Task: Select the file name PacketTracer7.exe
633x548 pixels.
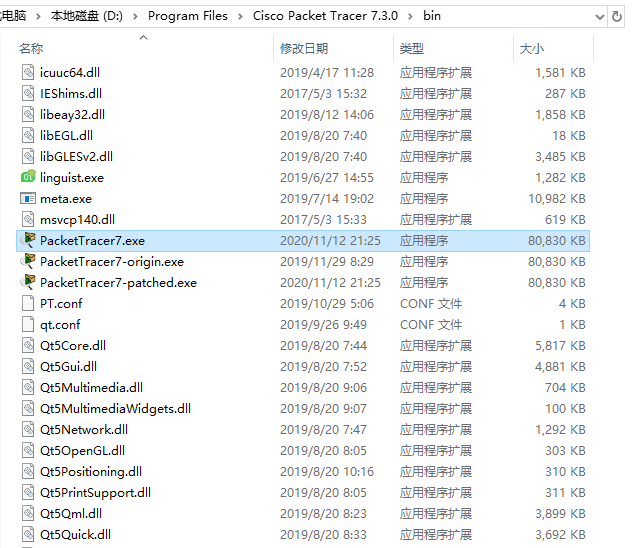Action: point(92,241)
